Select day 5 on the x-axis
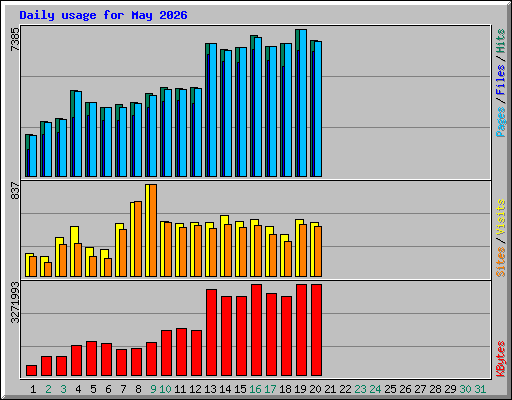The height and width of the screenshot is (400, 512). [x=93, y=389]
